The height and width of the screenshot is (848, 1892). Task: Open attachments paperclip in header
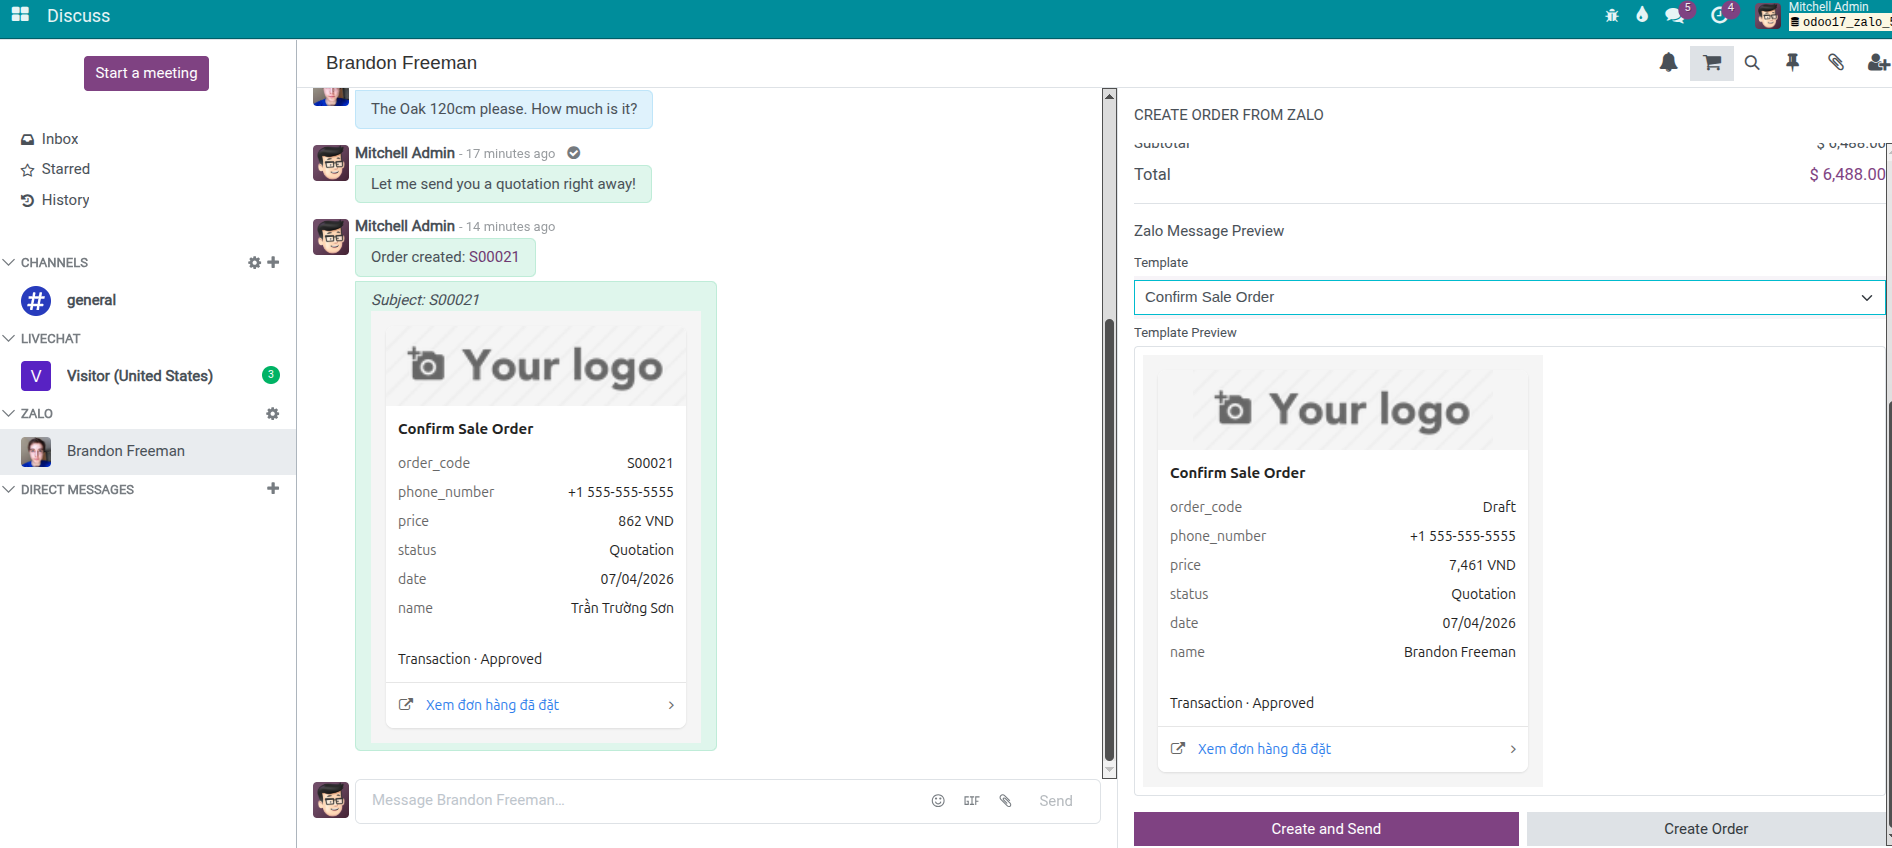tap(1836, 63)
